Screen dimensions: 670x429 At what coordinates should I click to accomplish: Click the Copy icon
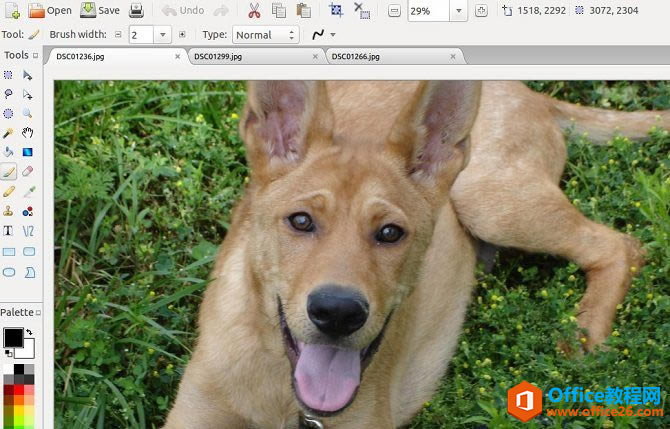[x=279, y=10]
